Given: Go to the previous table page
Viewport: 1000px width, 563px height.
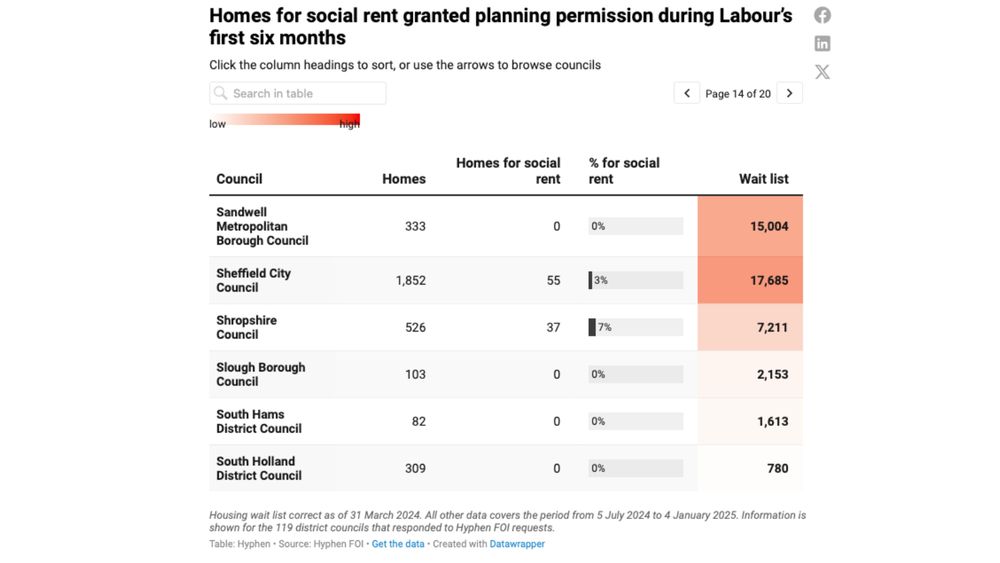Looking at the screenshot, I should (686, 93).
